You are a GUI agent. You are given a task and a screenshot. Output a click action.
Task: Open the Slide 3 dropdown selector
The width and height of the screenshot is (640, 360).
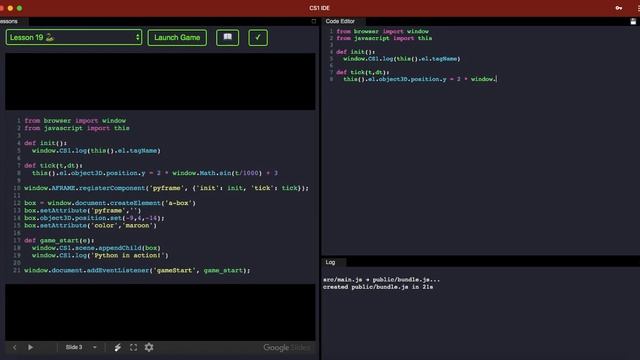(x=81, y=347)
